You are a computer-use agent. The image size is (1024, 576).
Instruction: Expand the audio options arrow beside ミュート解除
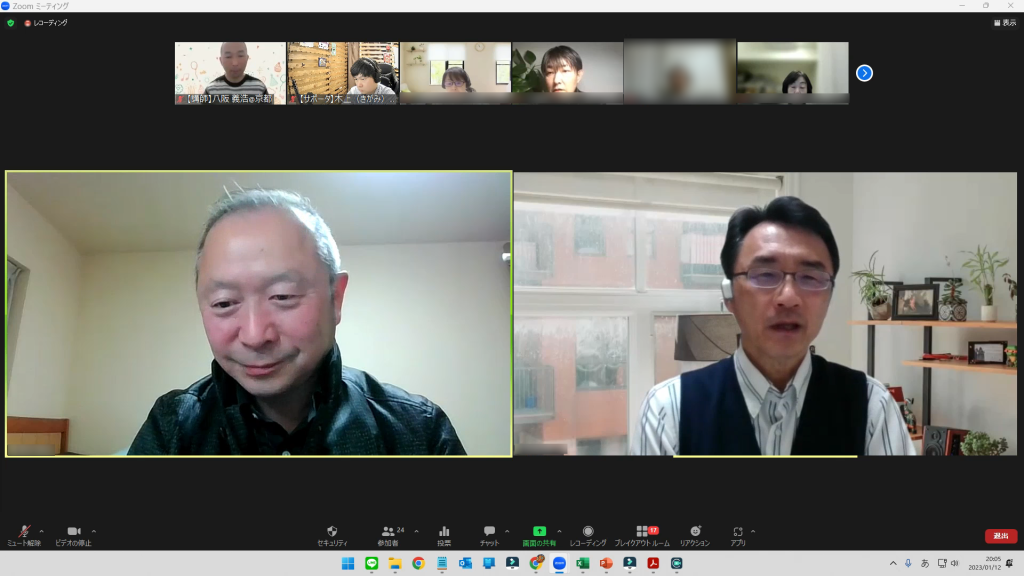(x=41, y=531)
